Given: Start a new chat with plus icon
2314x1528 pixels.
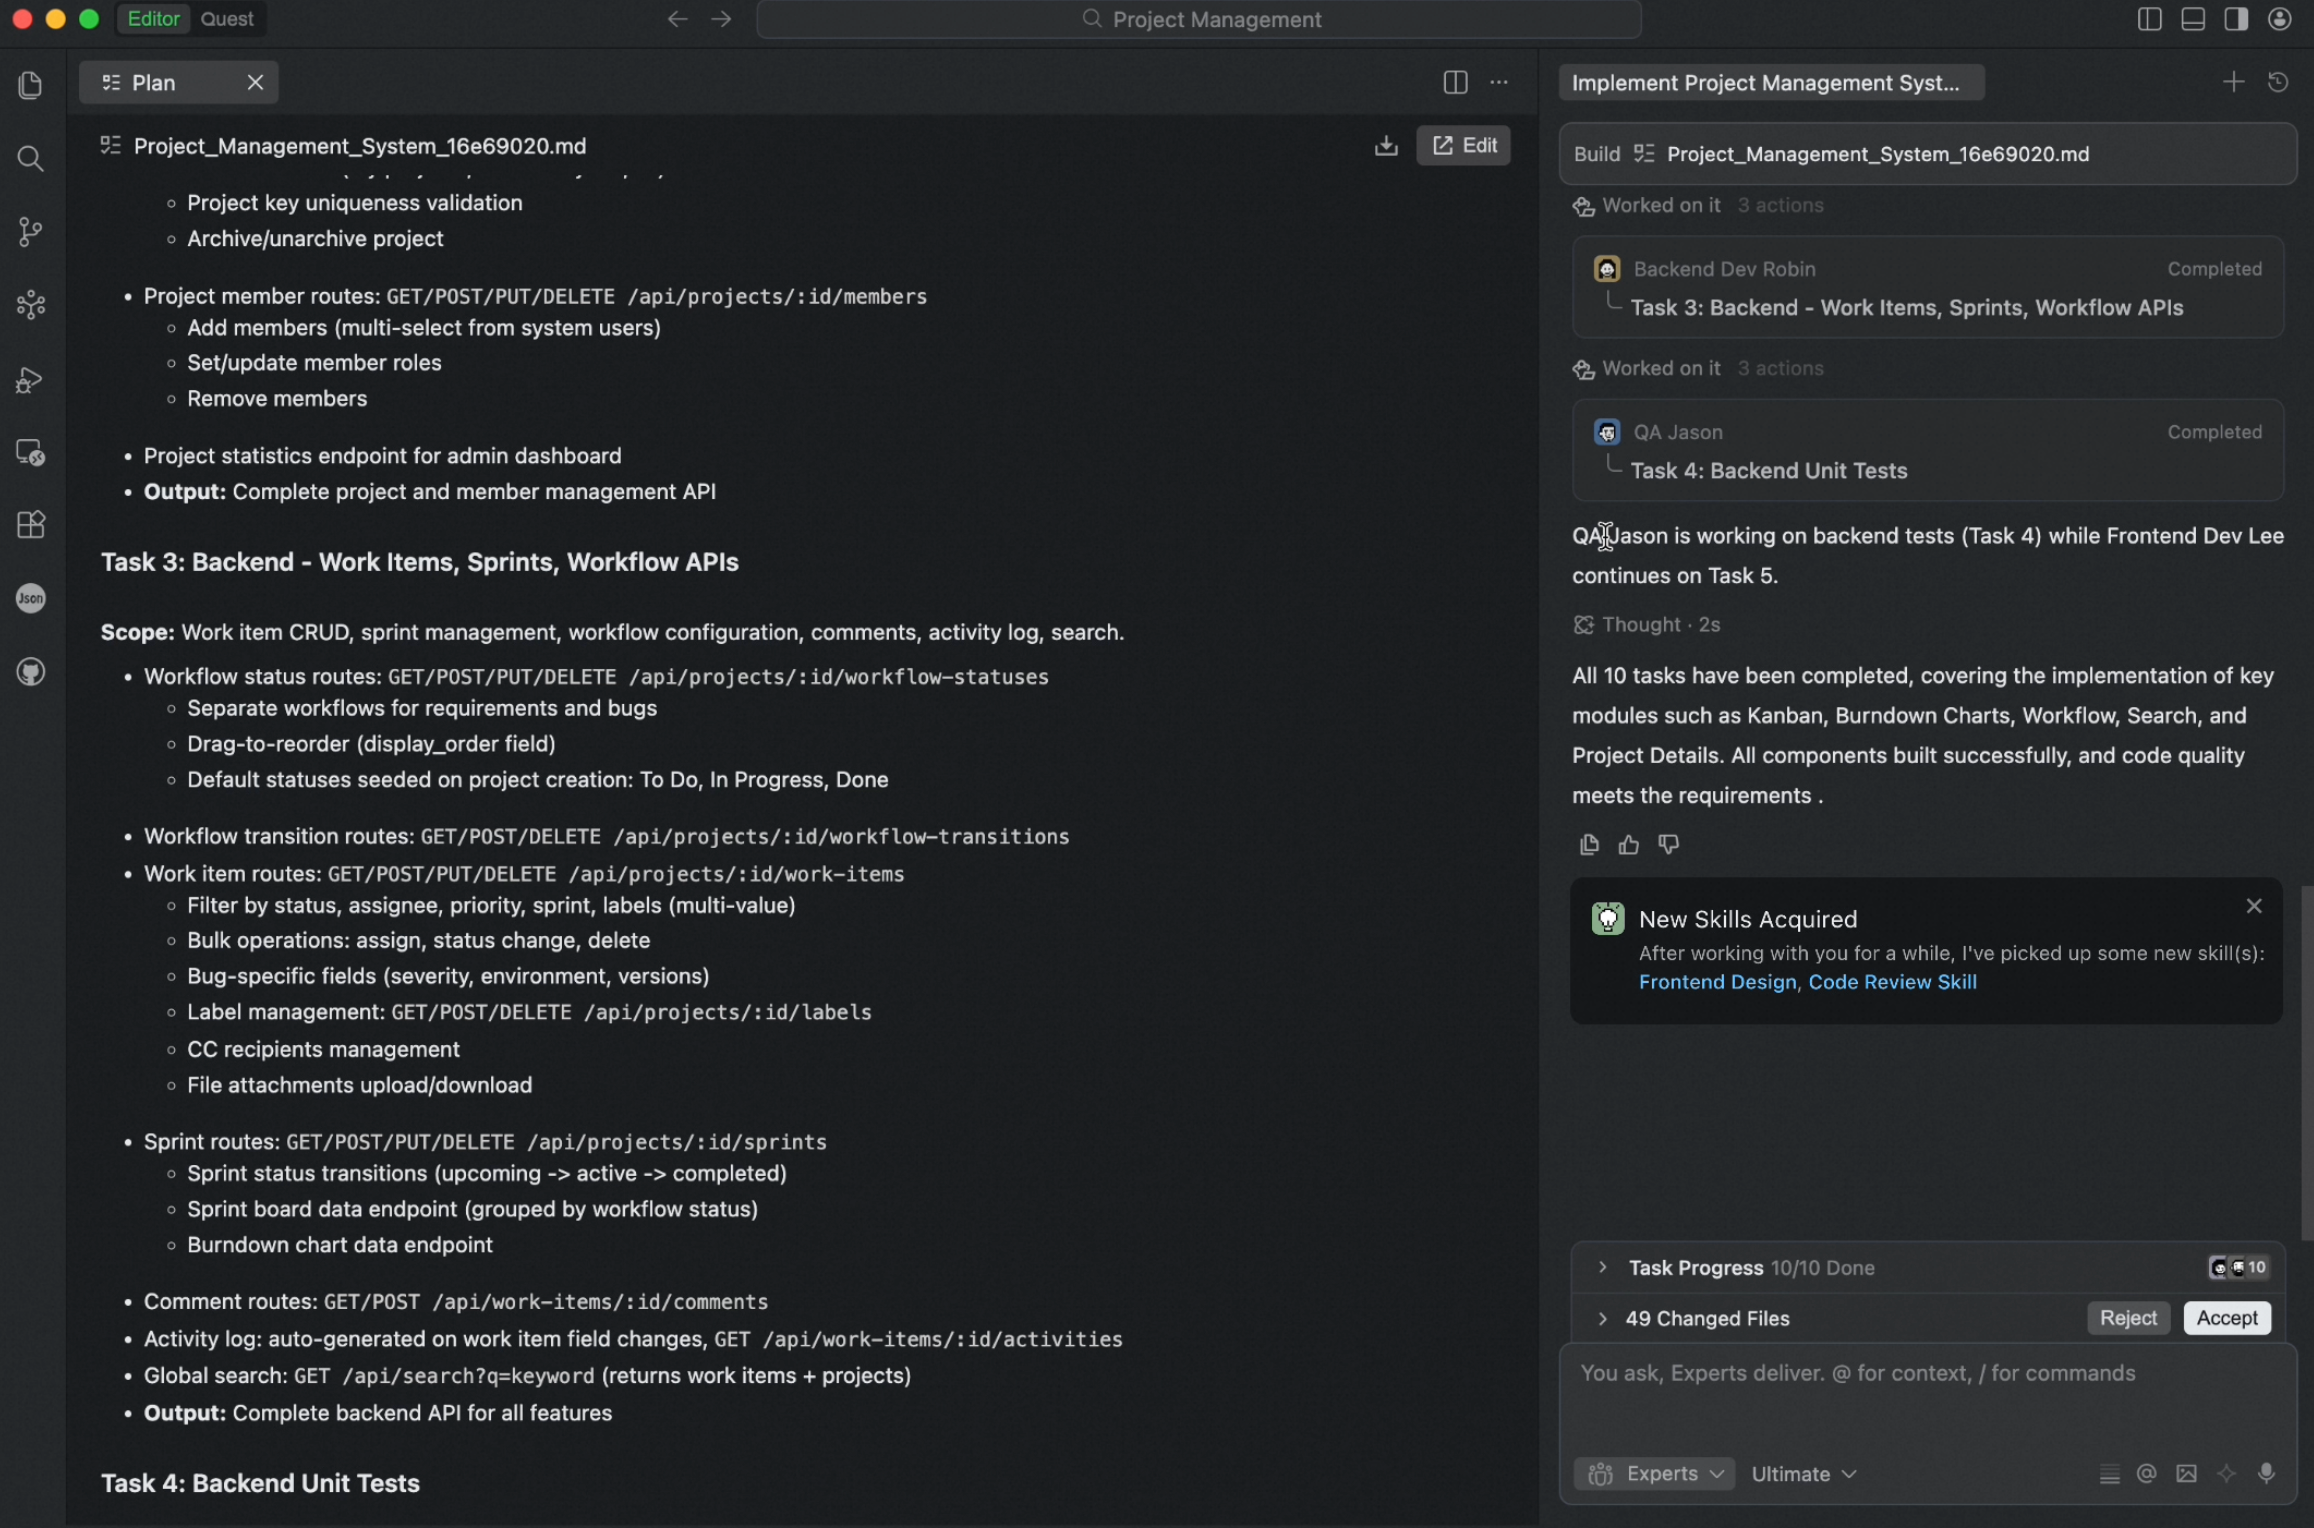Looking at the screenshot, I should [x=2232, y=82].
